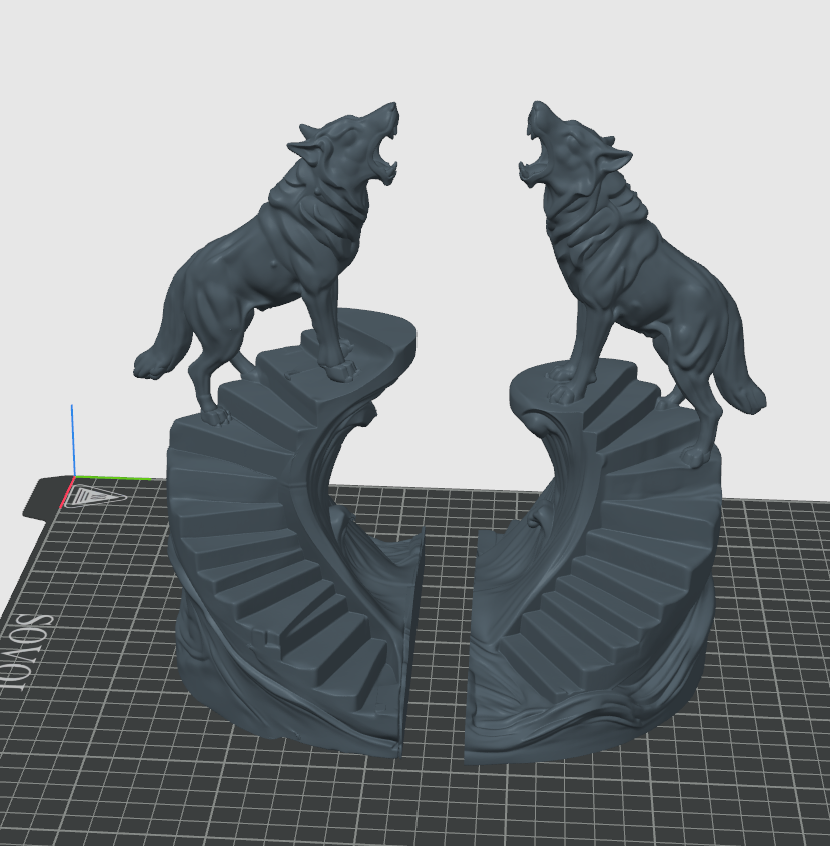
Task: Click the green axis line at origin
Action: (x=112, y=477)
